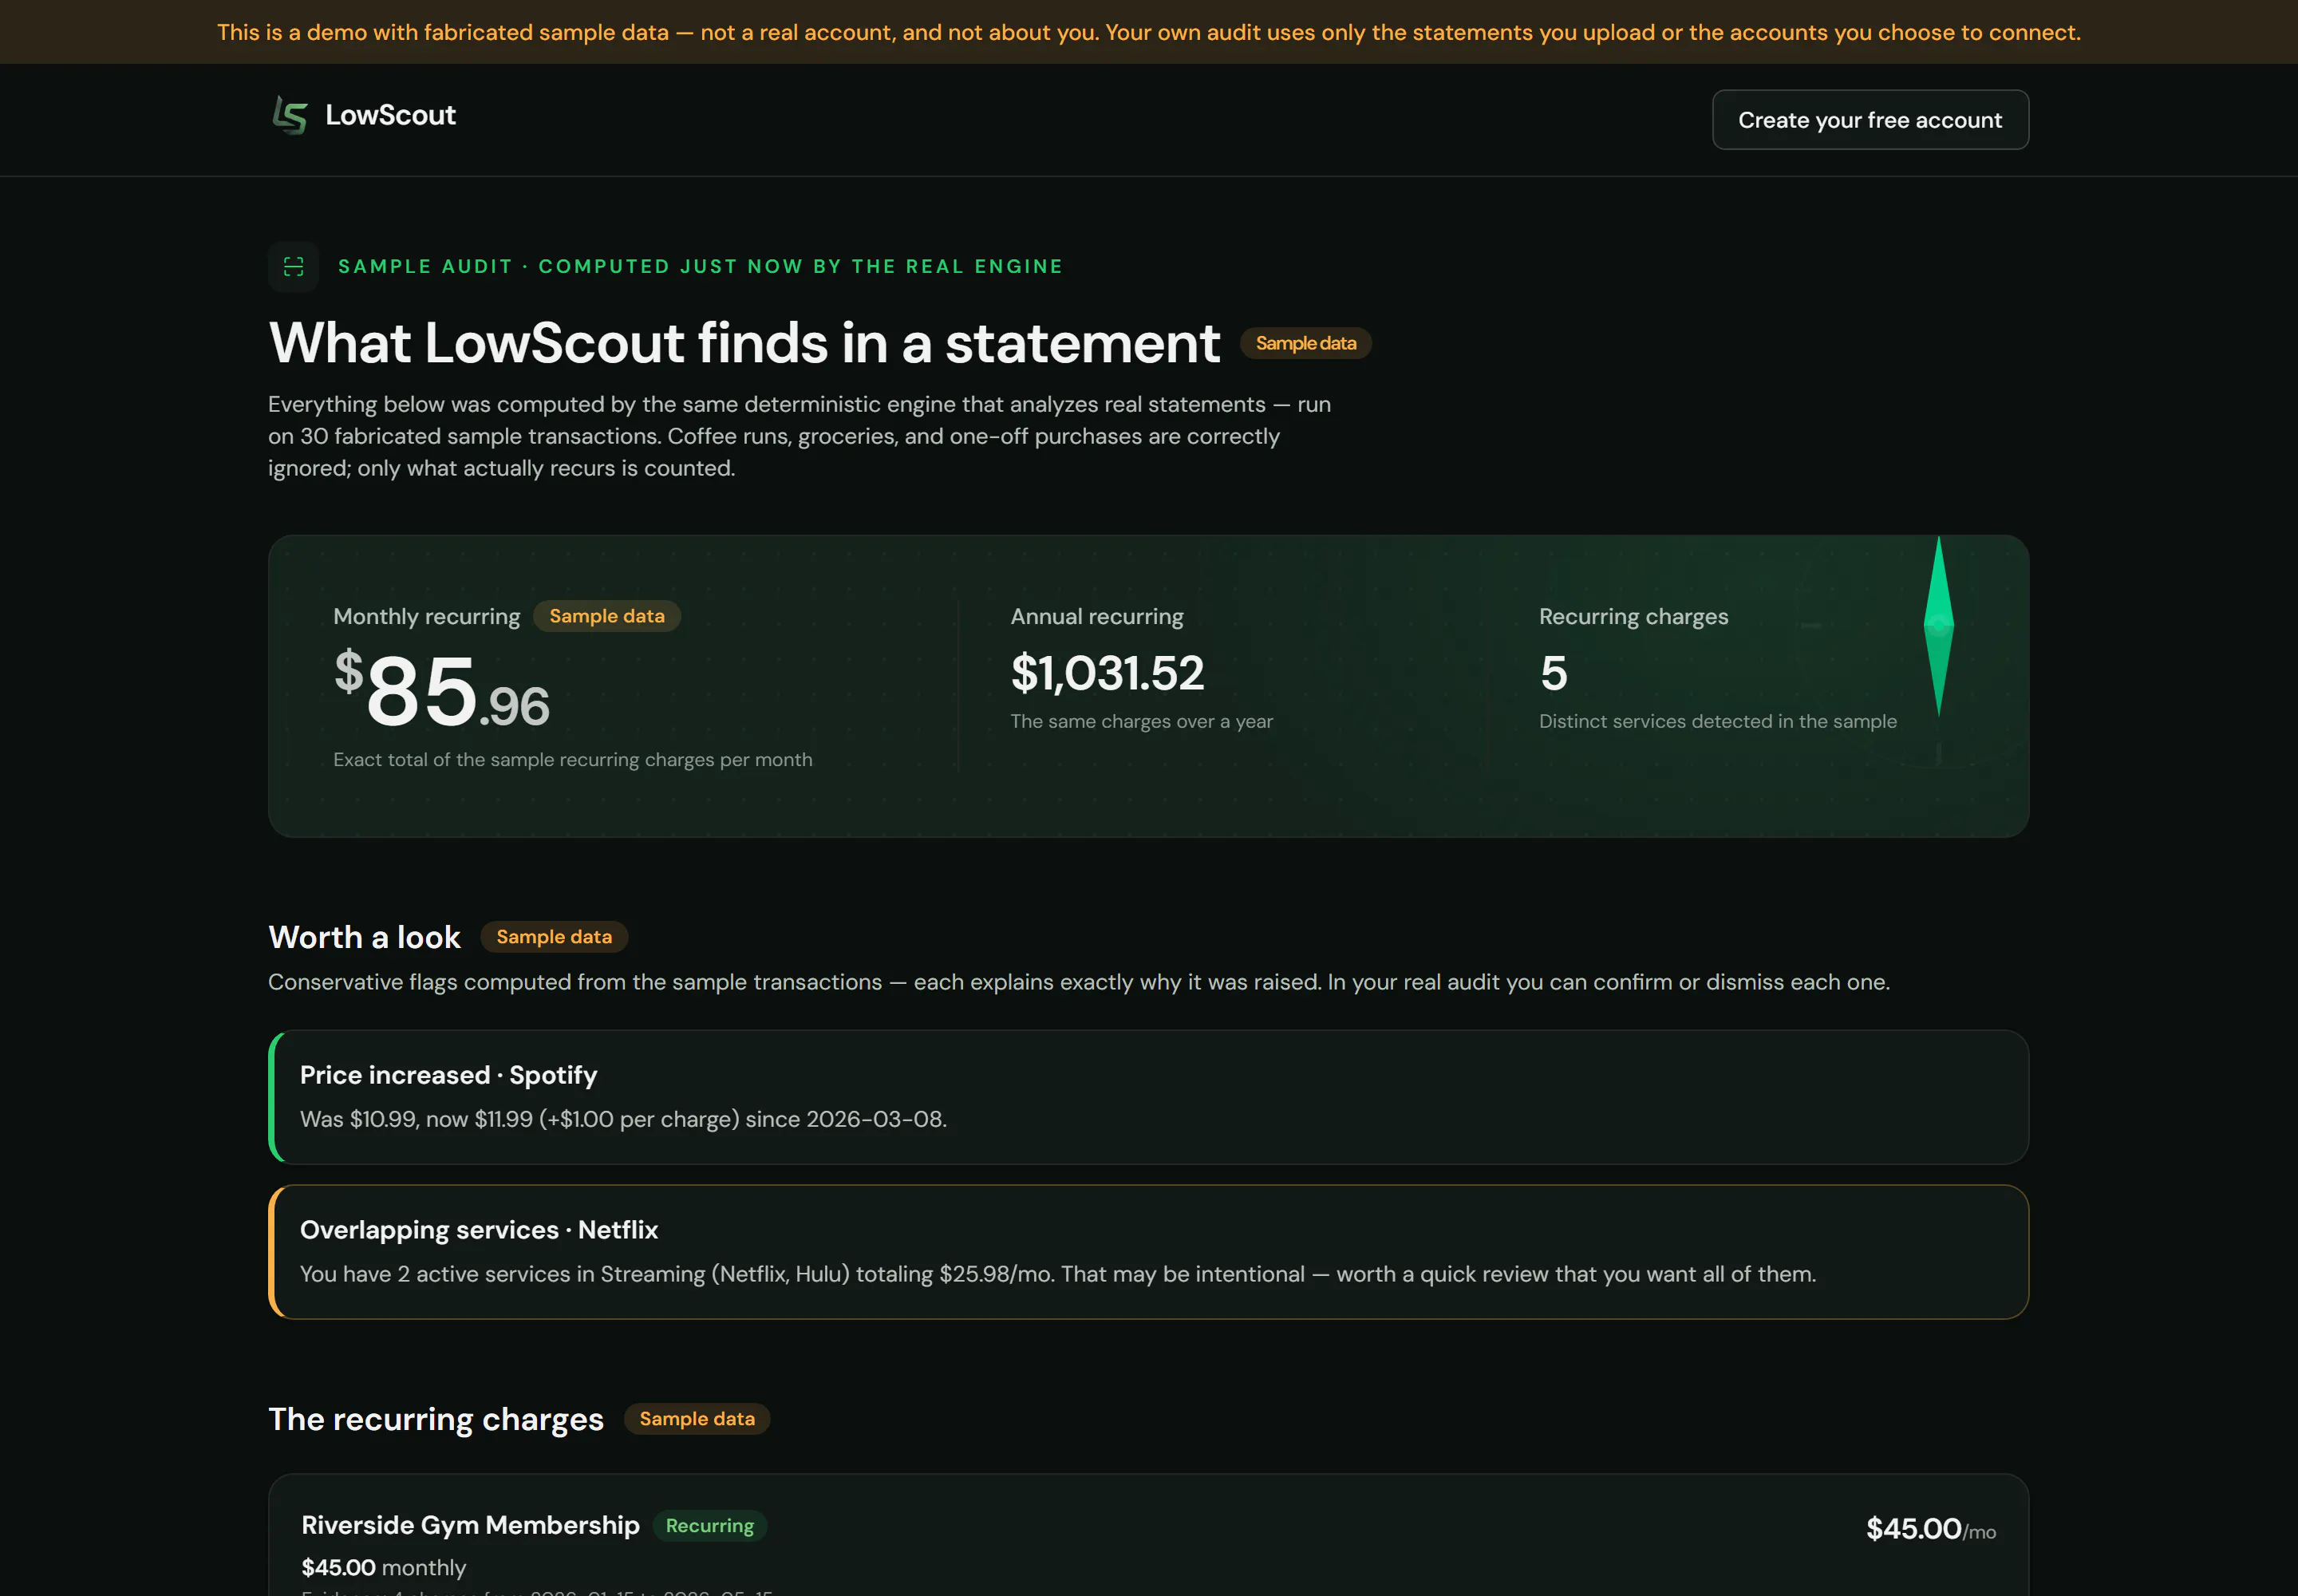Click the Worth a look heading
The height and width of the screenshot is (1596, 2298).
coord(364,937)
